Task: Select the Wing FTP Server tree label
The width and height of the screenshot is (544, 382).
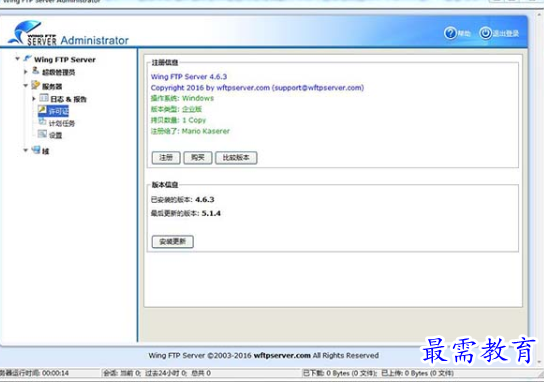Action: (65, 60)
